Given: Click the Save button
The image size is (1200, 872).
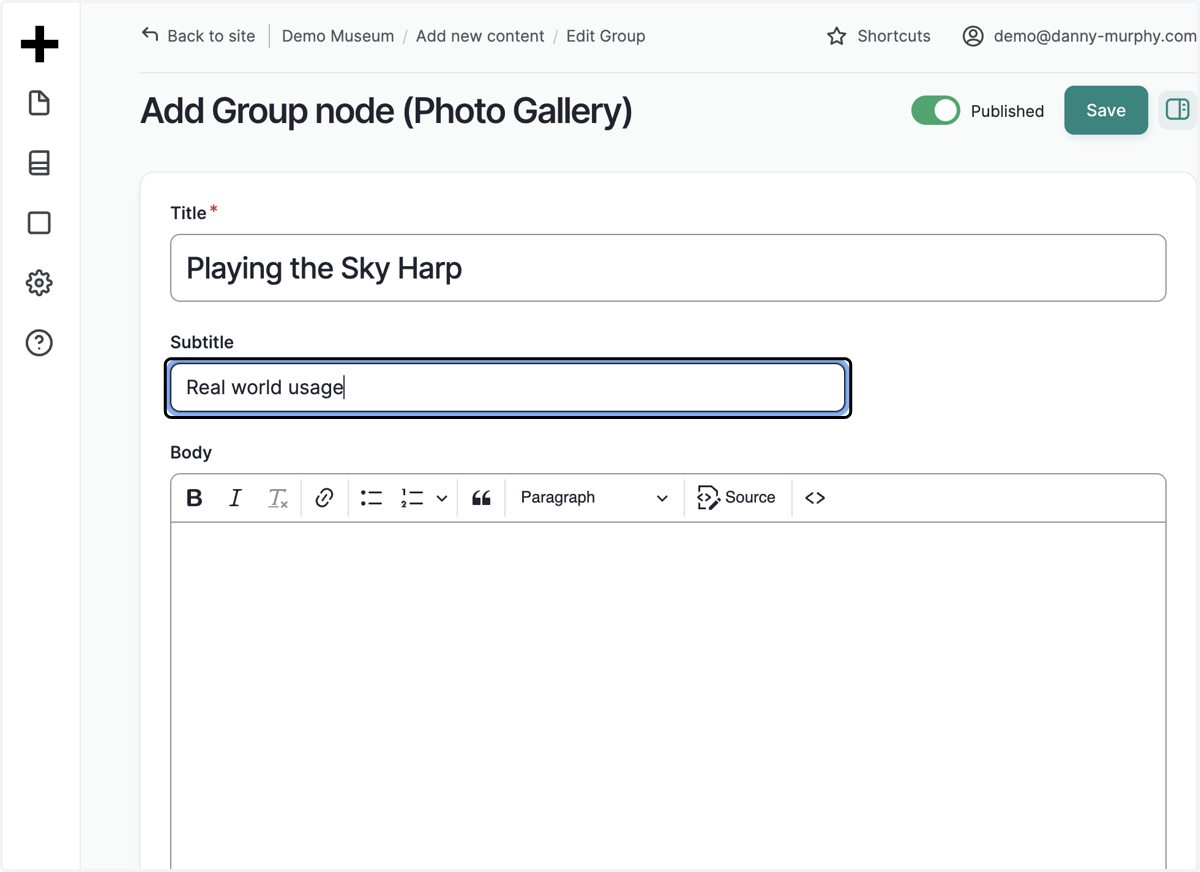Looking at the screenshot, I should pos(1106,110).
